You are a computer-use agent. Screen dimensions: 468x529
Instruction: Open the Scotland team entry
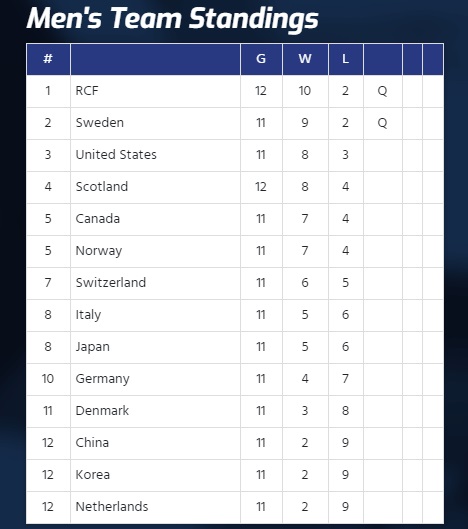coord(102,187)
